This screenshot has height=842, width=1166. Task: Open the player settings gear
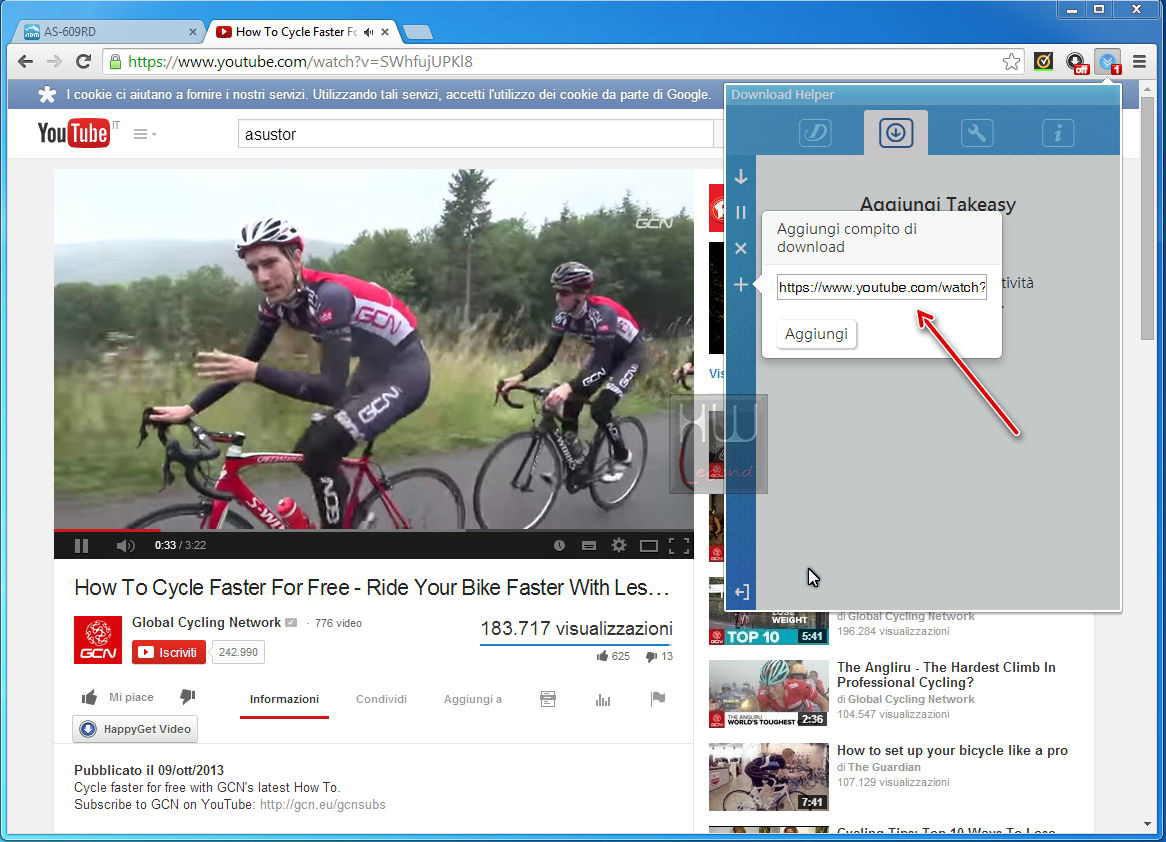tap(619, 545)
